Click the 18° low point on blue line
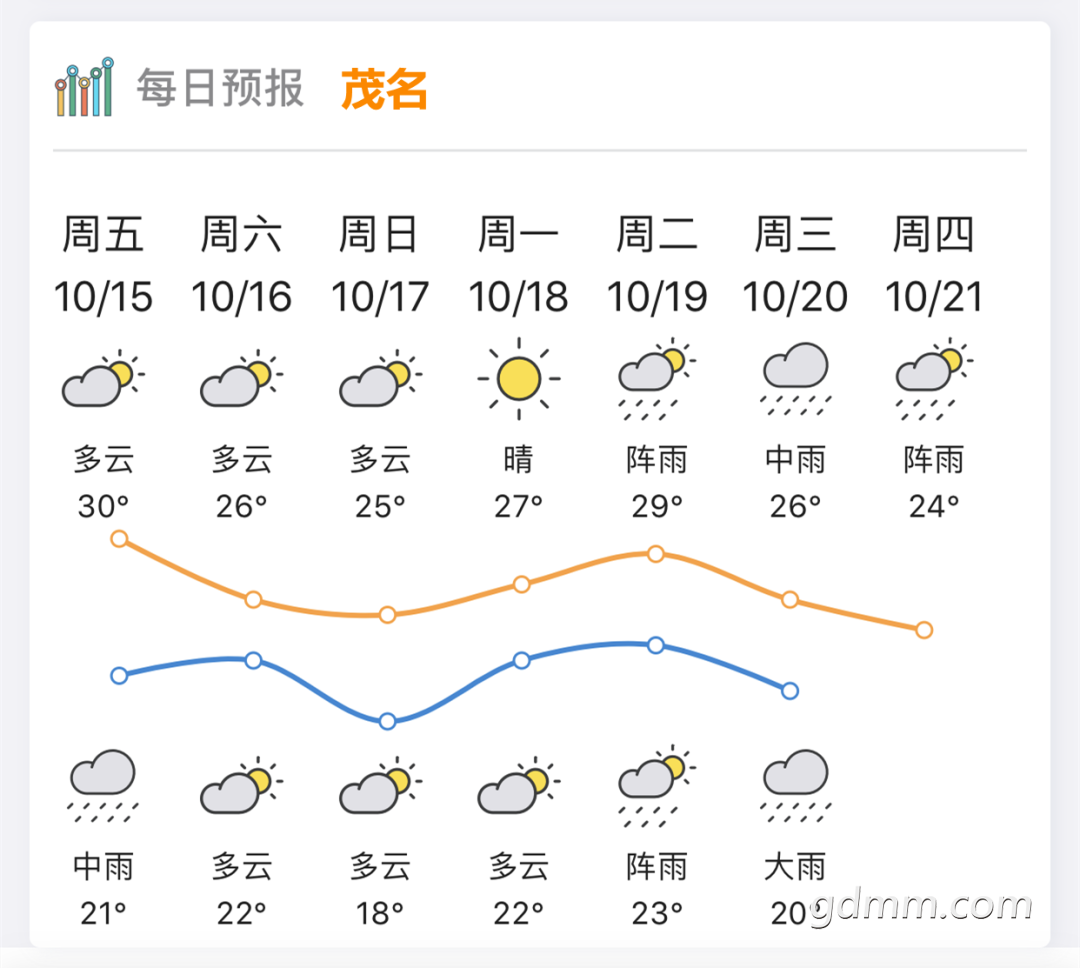This screenshot has width=1080, height=968. point(387,721)
